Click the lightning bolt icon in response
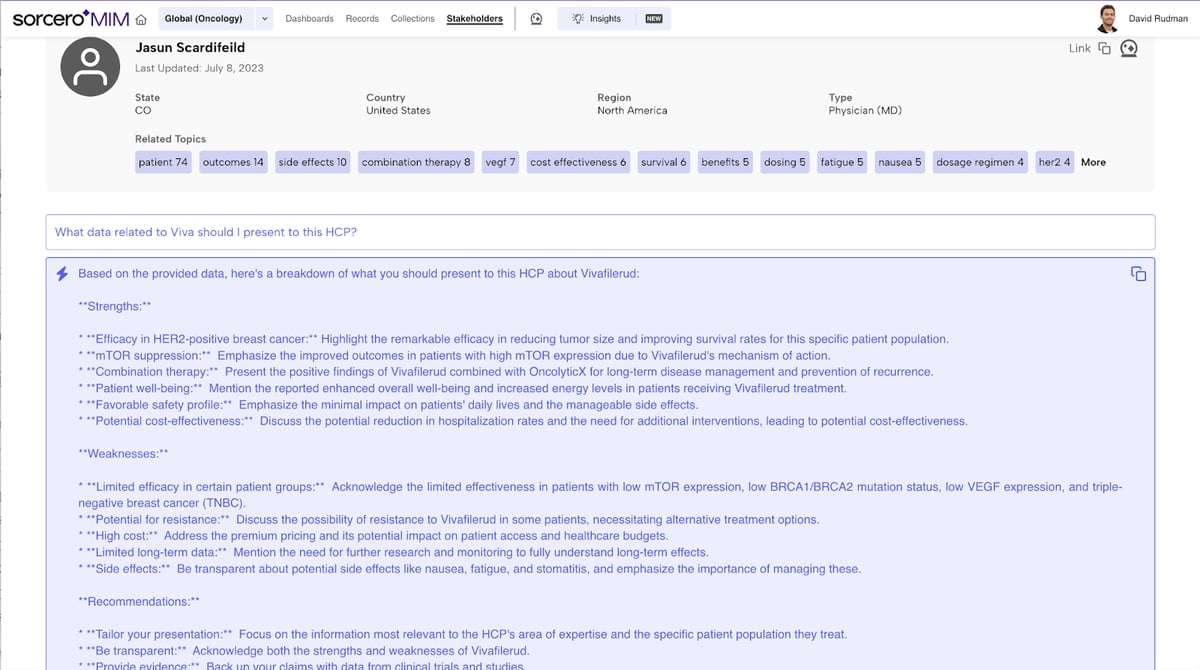1200x670 pixels. [x=62, y=273]
